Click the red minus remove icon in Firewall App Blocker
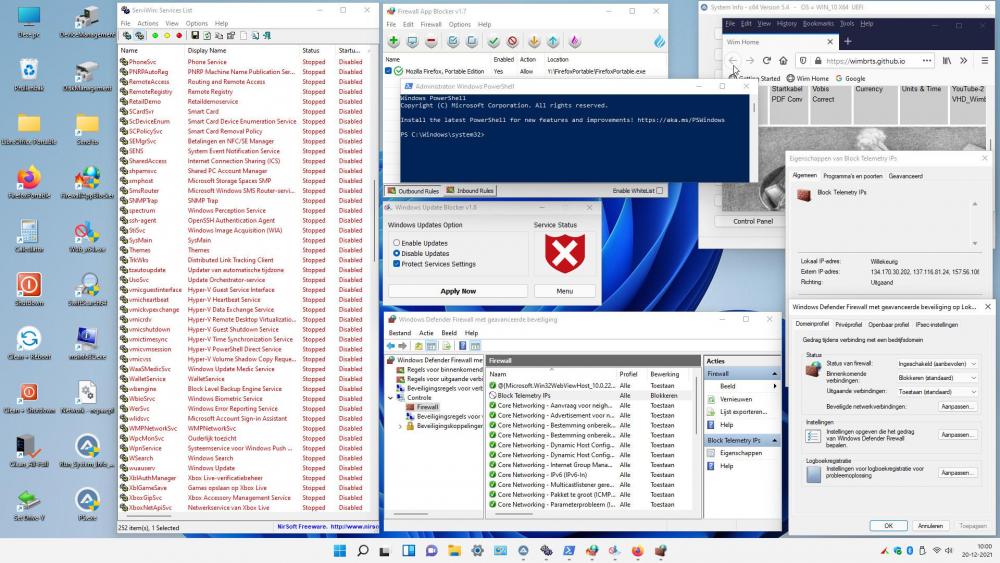Image resolution: width=1000 pixels, height=563 pixels. pos(431,42)
